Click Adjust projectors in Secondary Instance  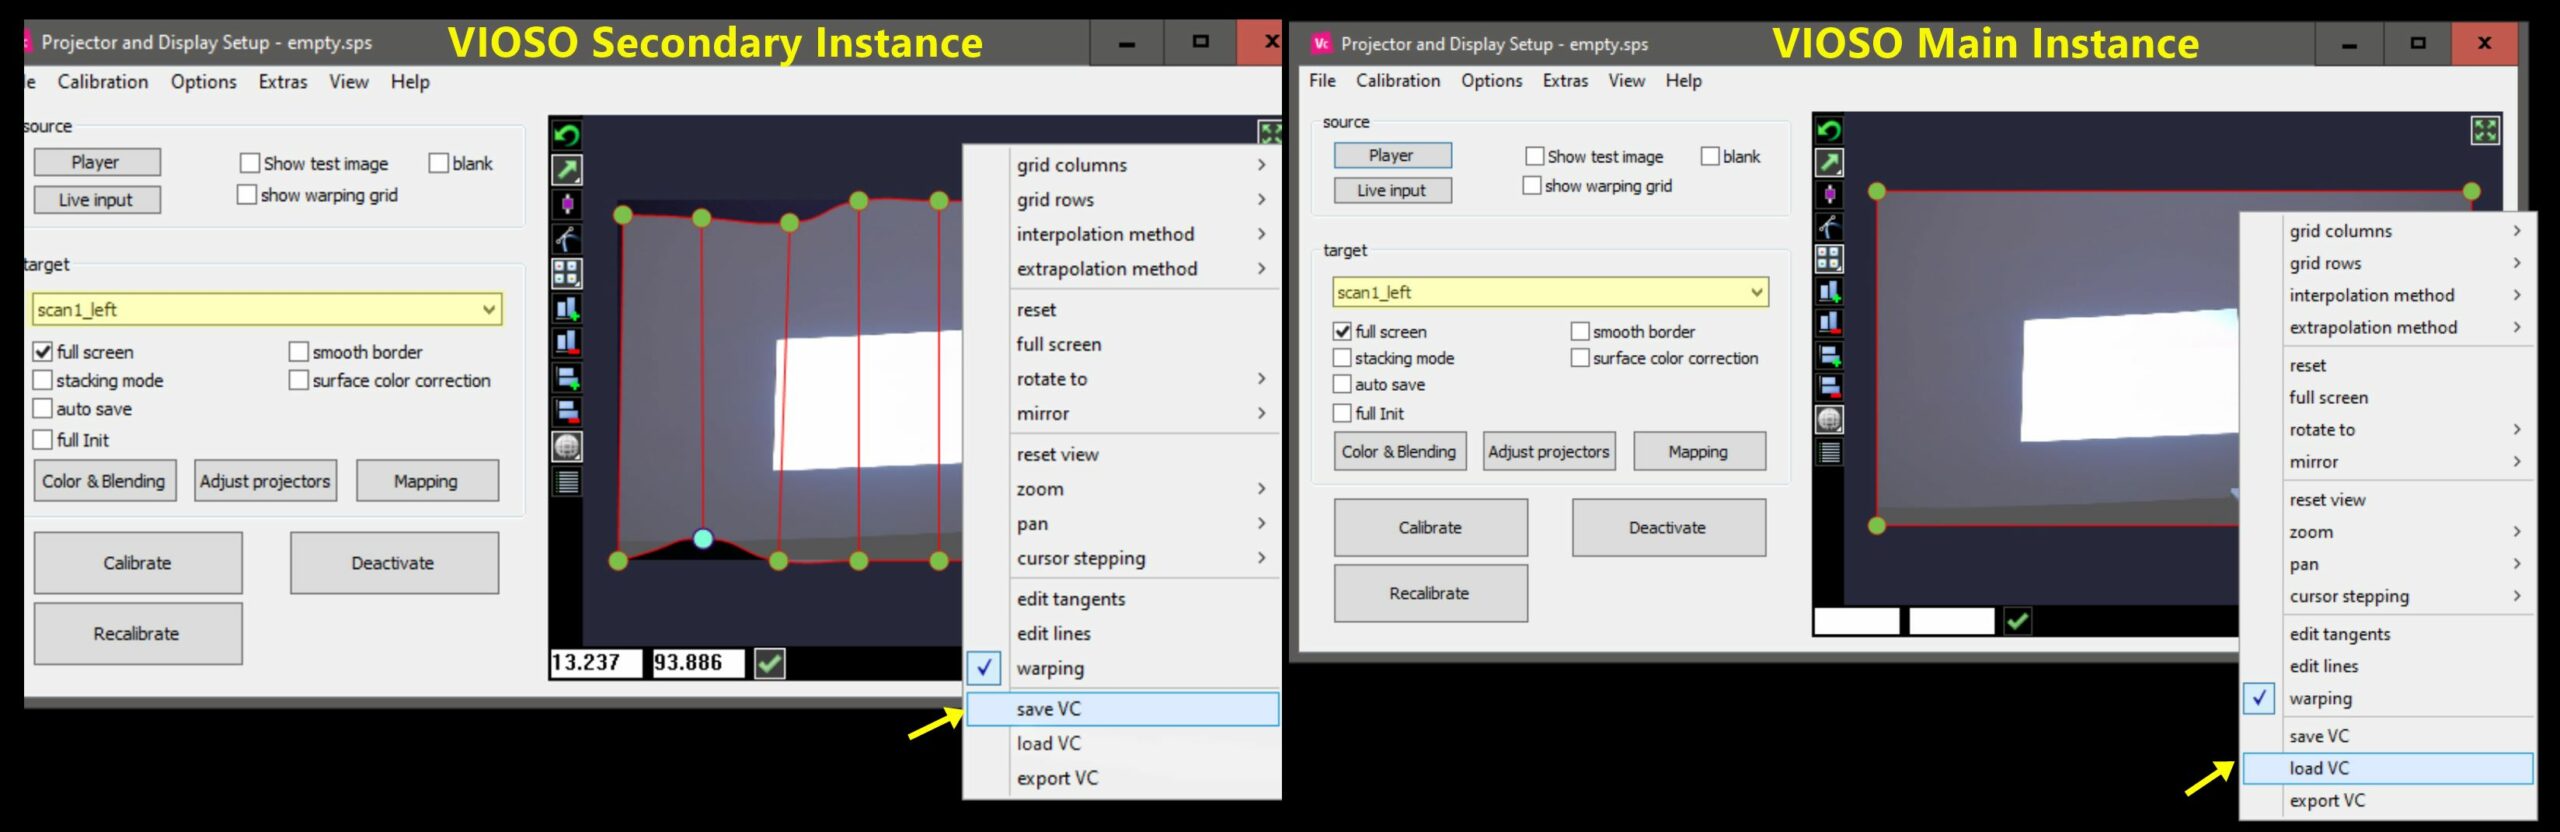tap(265, 481)
